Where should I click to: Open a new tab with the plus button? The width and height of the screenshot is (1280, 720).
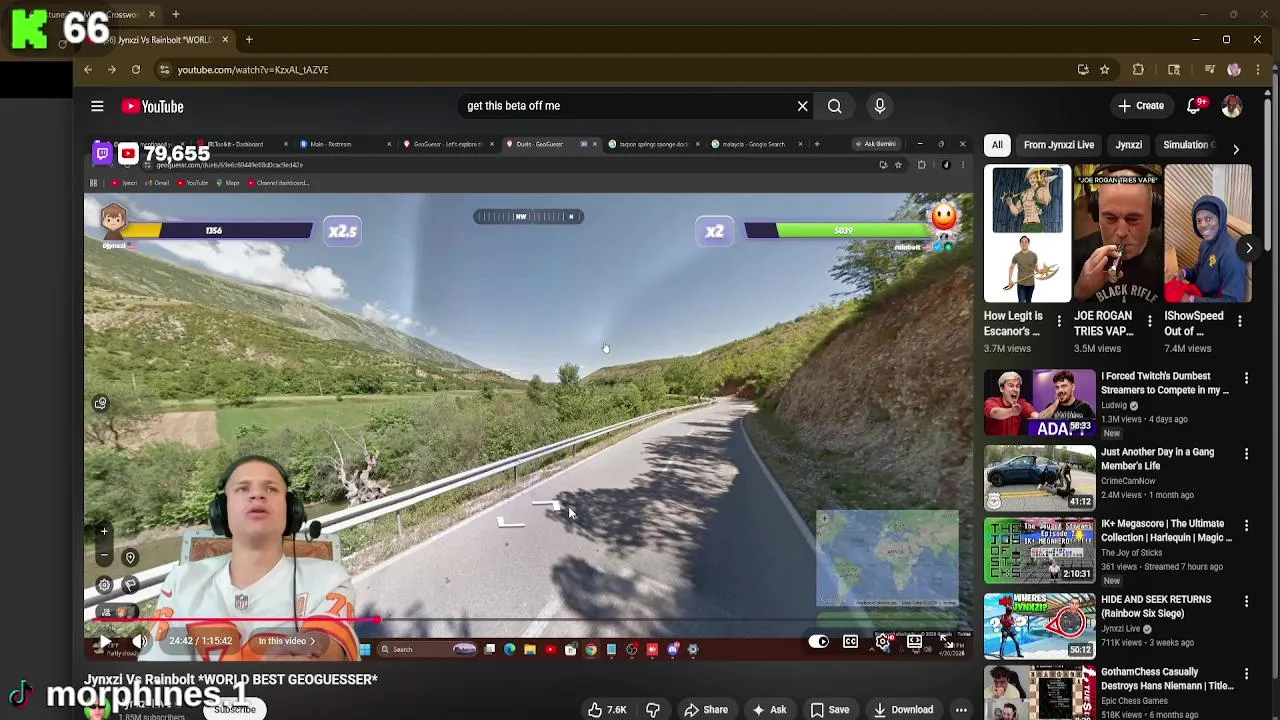[249, 40]
